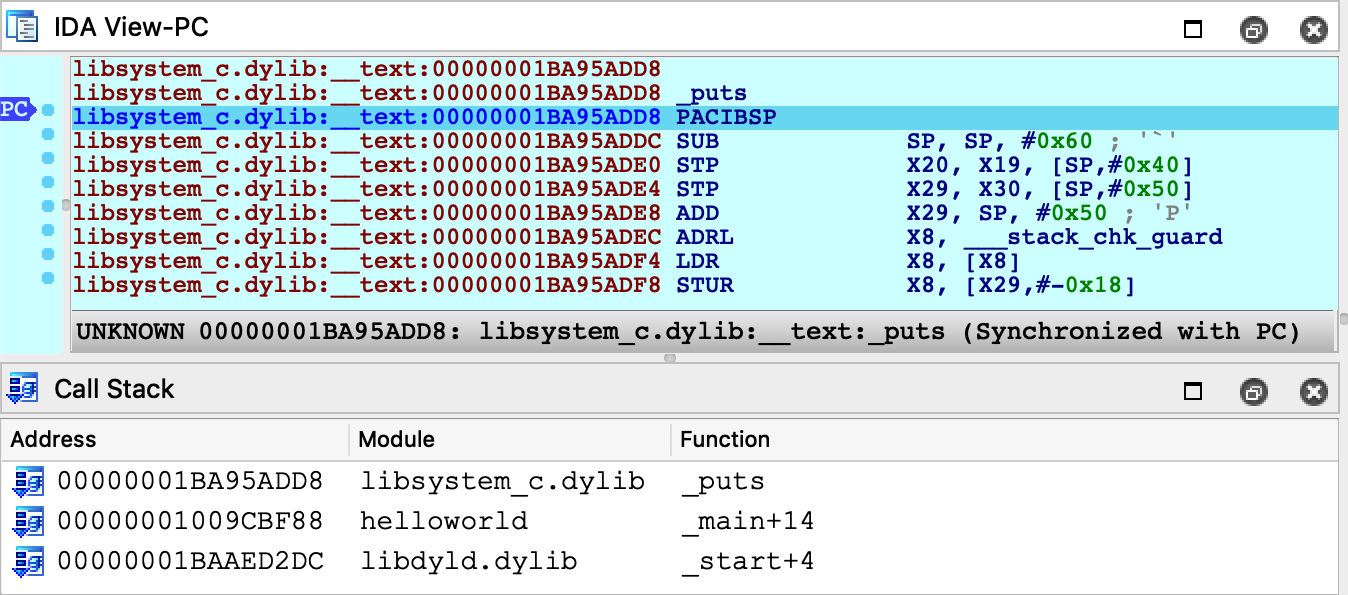This screenshot has height=595, width=1348.
Task: Click the _puts function label in disassembly
Action: [711, 93]
